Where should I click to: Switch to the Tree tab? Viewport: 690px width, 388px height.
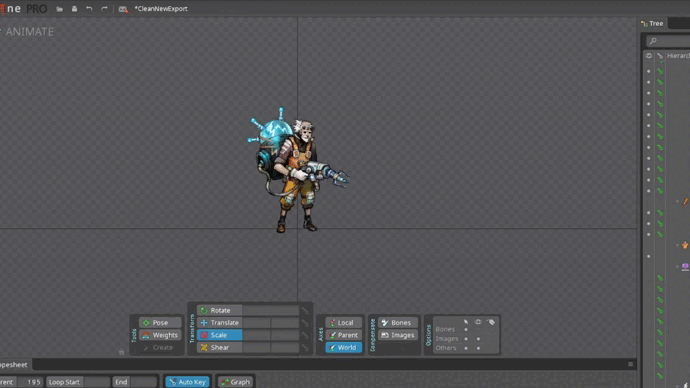pos(653,24)
